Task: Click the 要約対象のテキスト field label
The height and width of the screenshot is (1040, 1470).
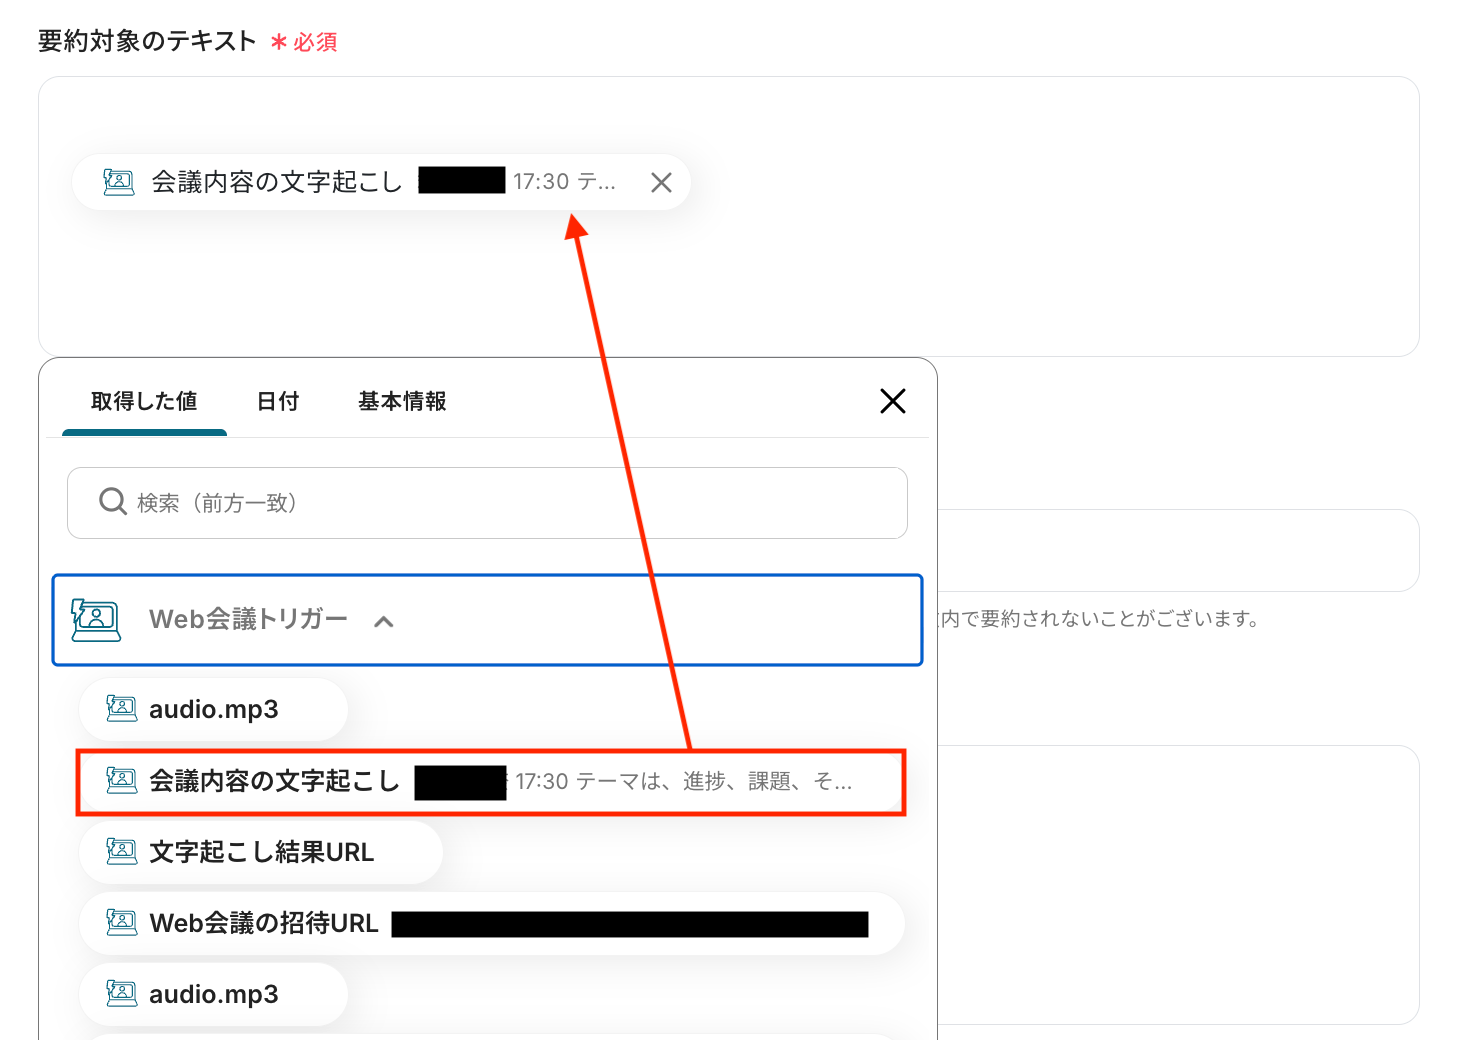Action: coord(147,41)
